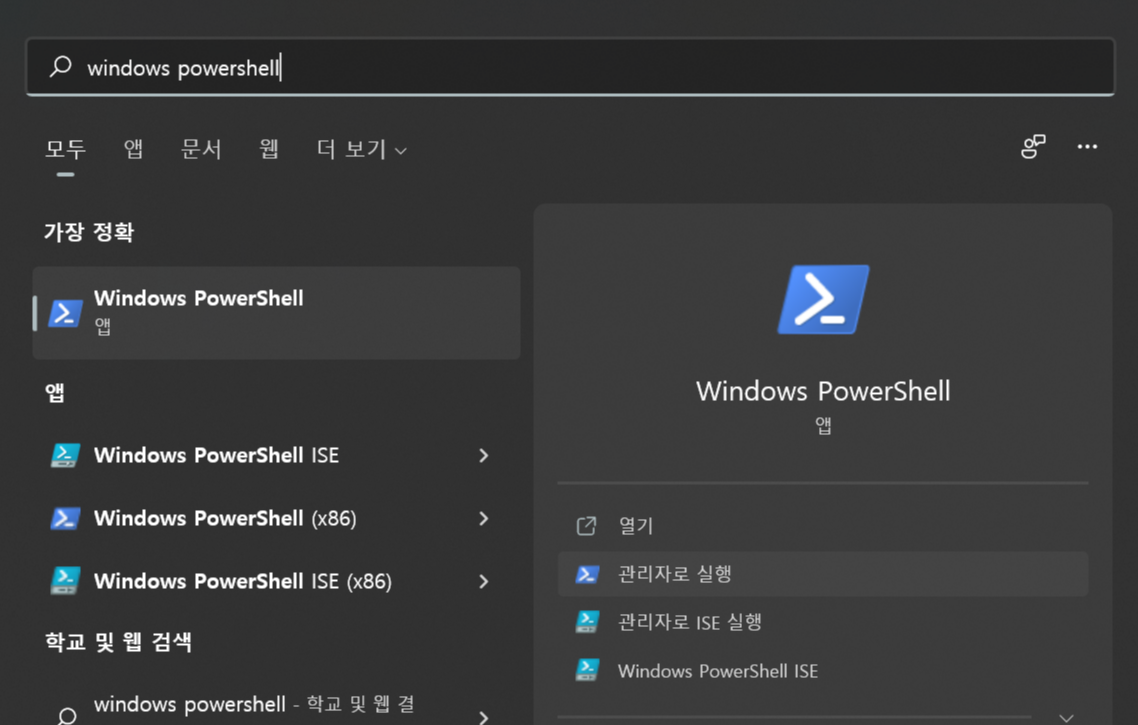Expand Windows PowerShell ISE (x86) result chevron
Screen dimensions: 1138x725
coord(483,581)
